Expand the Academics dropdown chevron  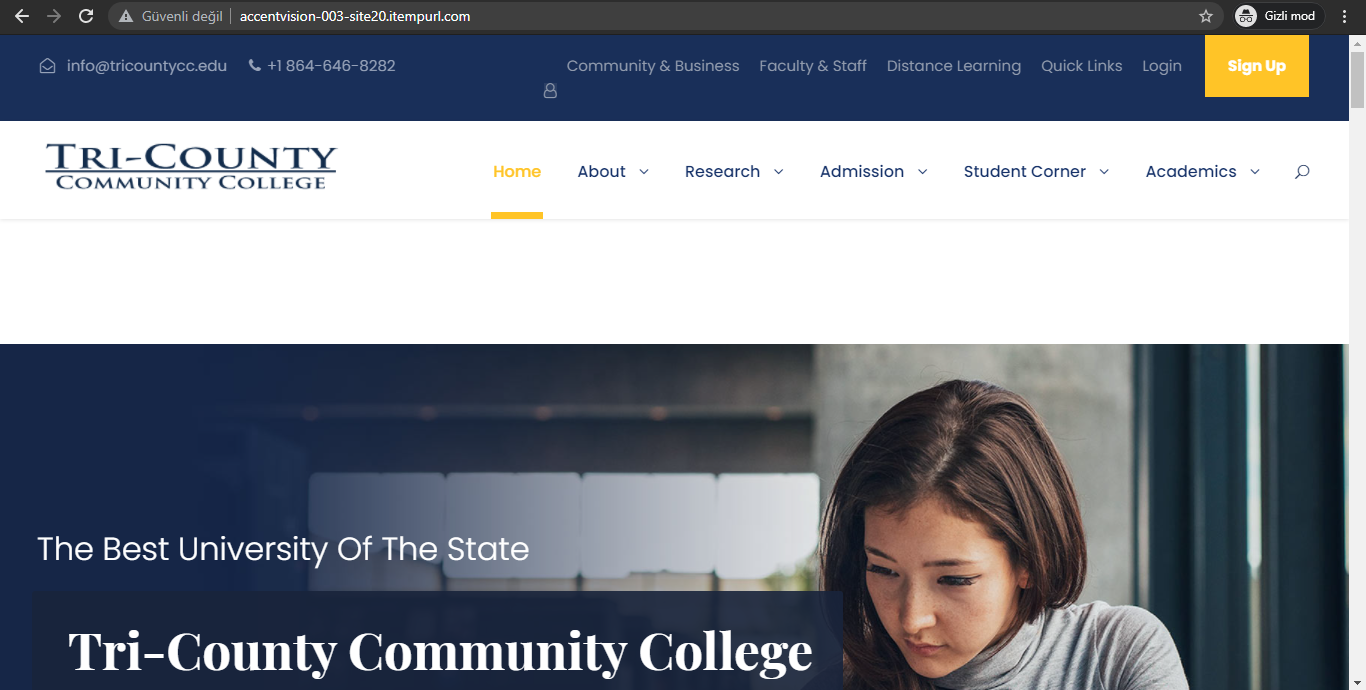coord(1255,172)
